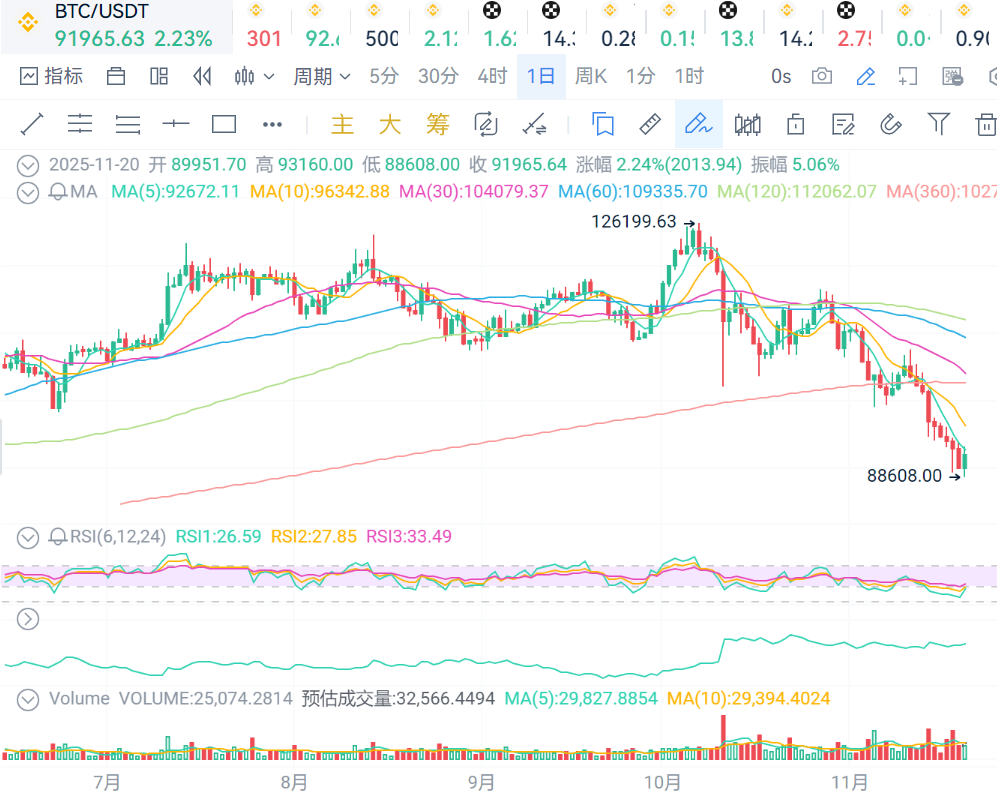Click the 主 main force button
The height and width of the screenshot is (802, 997).
(x=342, y=124)
